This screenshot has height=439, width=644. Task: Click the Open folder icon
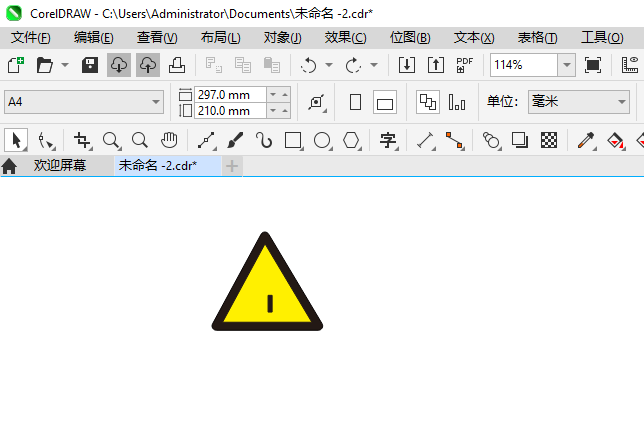coord(45,65)
